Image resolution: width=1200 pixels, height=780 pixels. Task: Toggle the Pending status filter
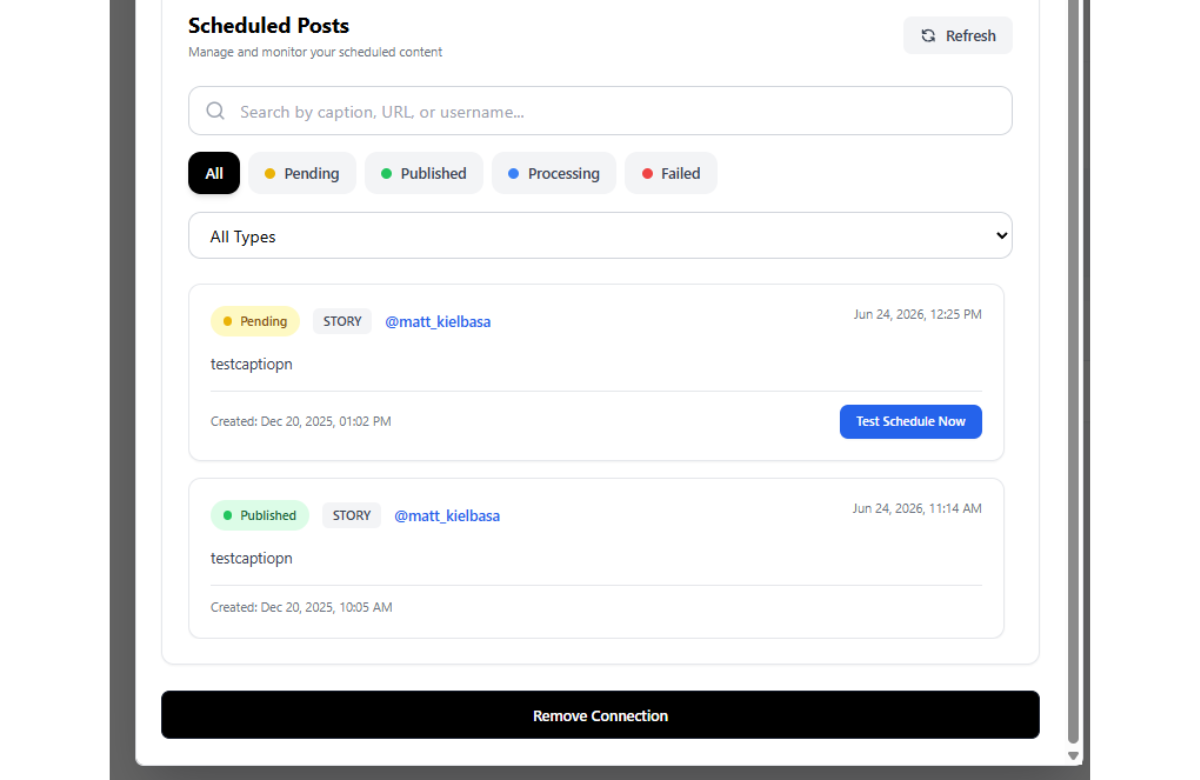pyautogui.click(x=302, y=173)
